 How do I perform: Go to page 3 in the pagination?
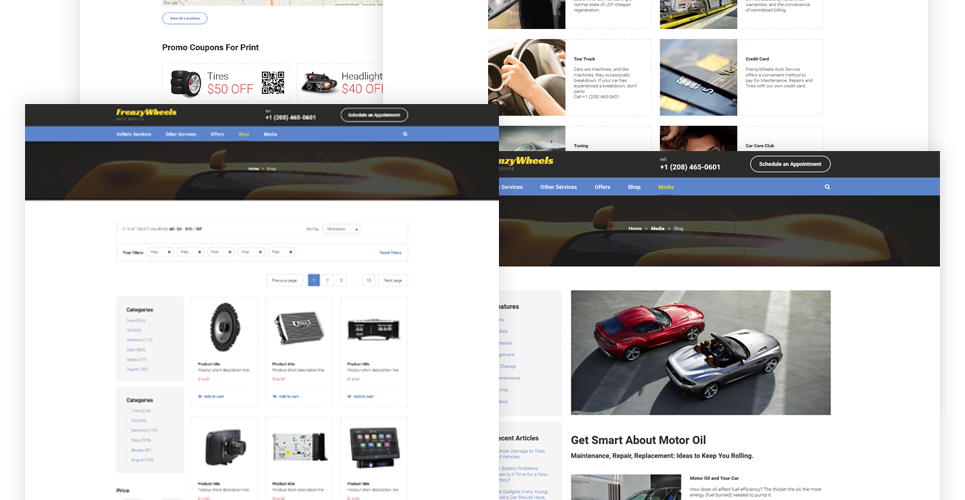pyautogui.click(x=341, y=280)
